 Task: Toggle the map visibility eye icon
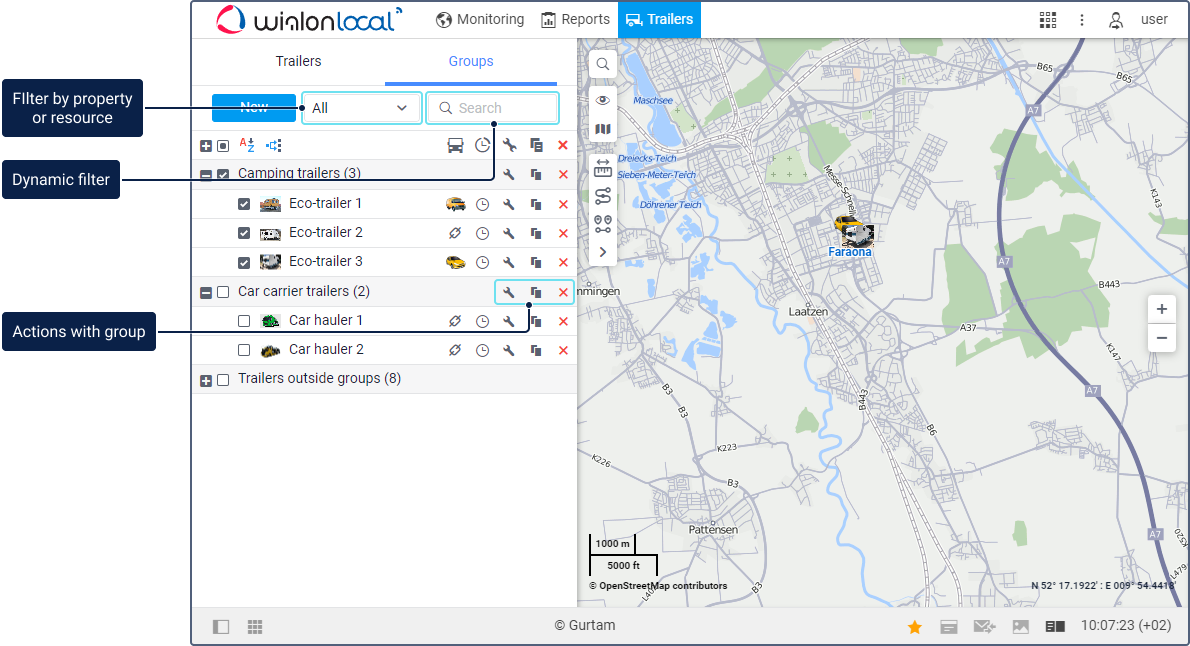[x=603, y=99]
